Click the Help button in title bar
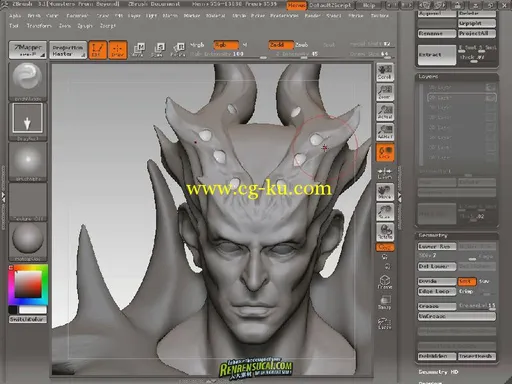The height and width of the screenshot is (384, 512). [x=369, y=5]
